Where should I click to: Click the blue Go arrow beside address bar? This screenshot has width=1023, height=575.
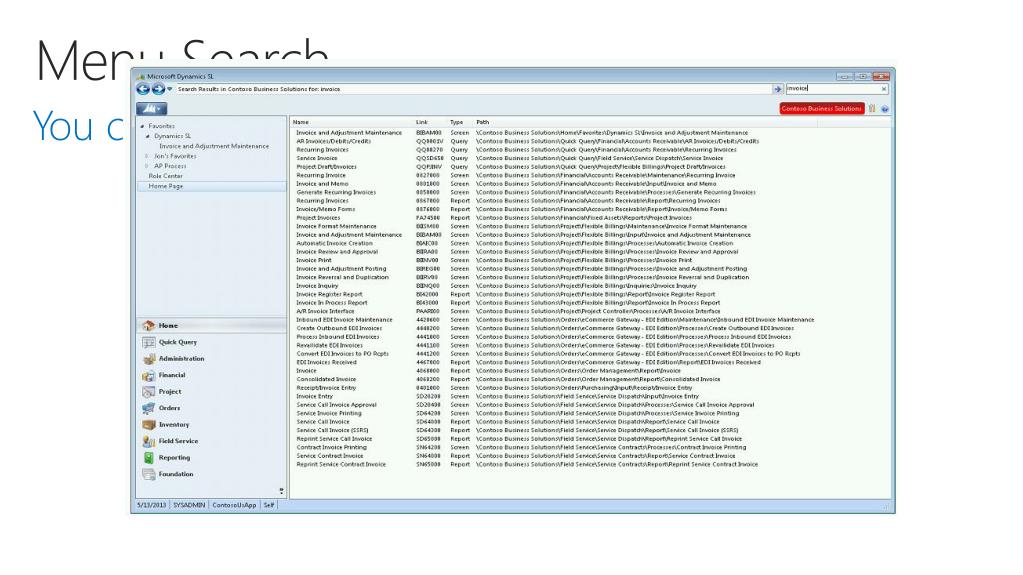tap(777, 89)
